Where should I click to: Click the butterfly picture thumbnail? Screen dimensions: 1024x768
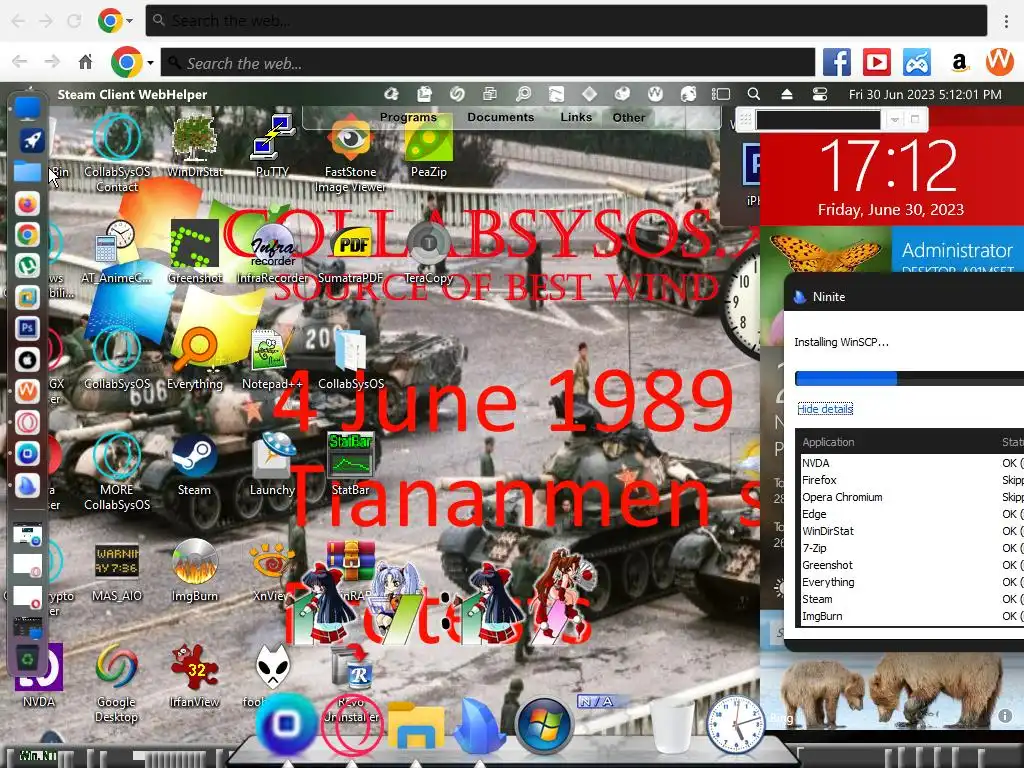(x=825, y=249)
